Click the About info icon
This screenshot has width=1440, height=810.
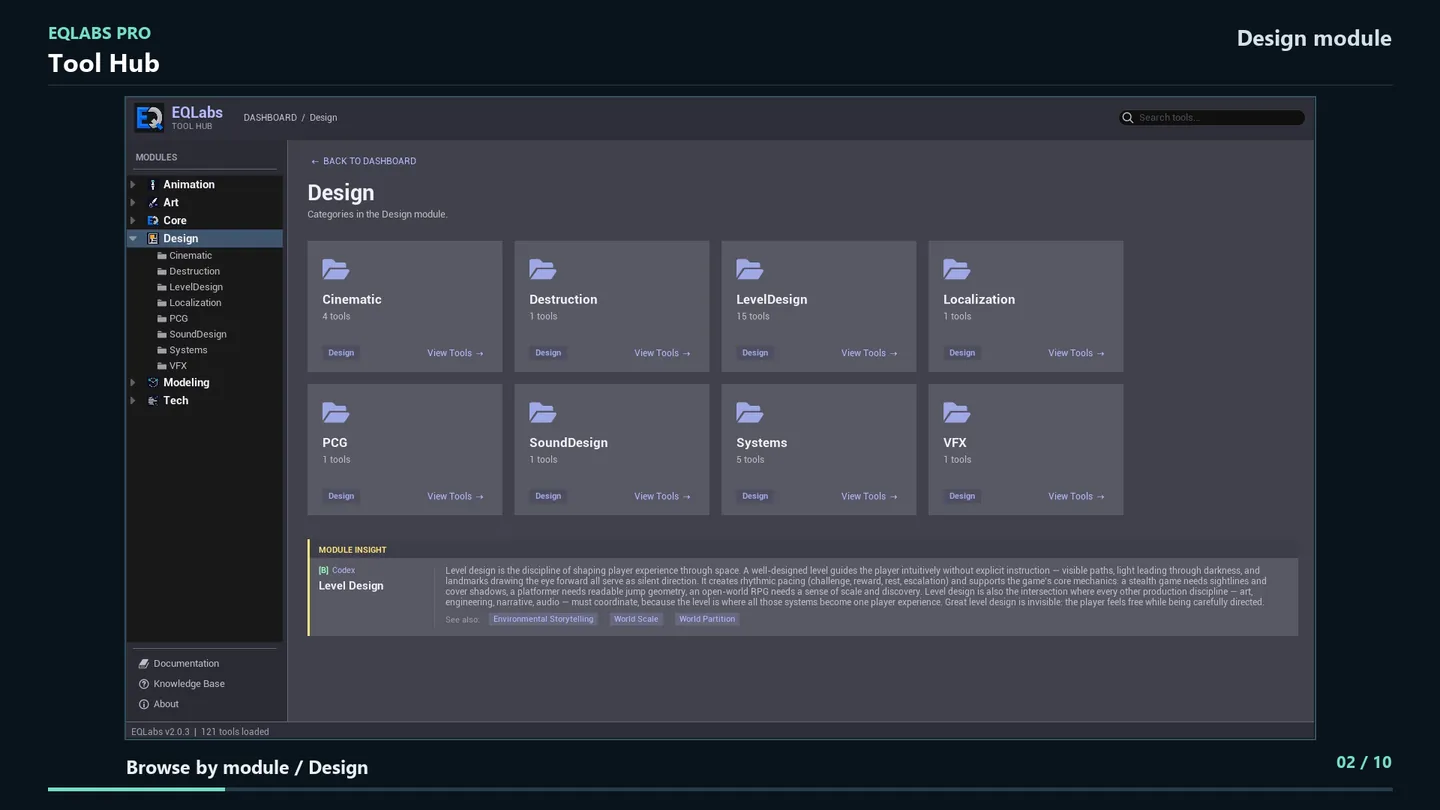coord(144,704)
